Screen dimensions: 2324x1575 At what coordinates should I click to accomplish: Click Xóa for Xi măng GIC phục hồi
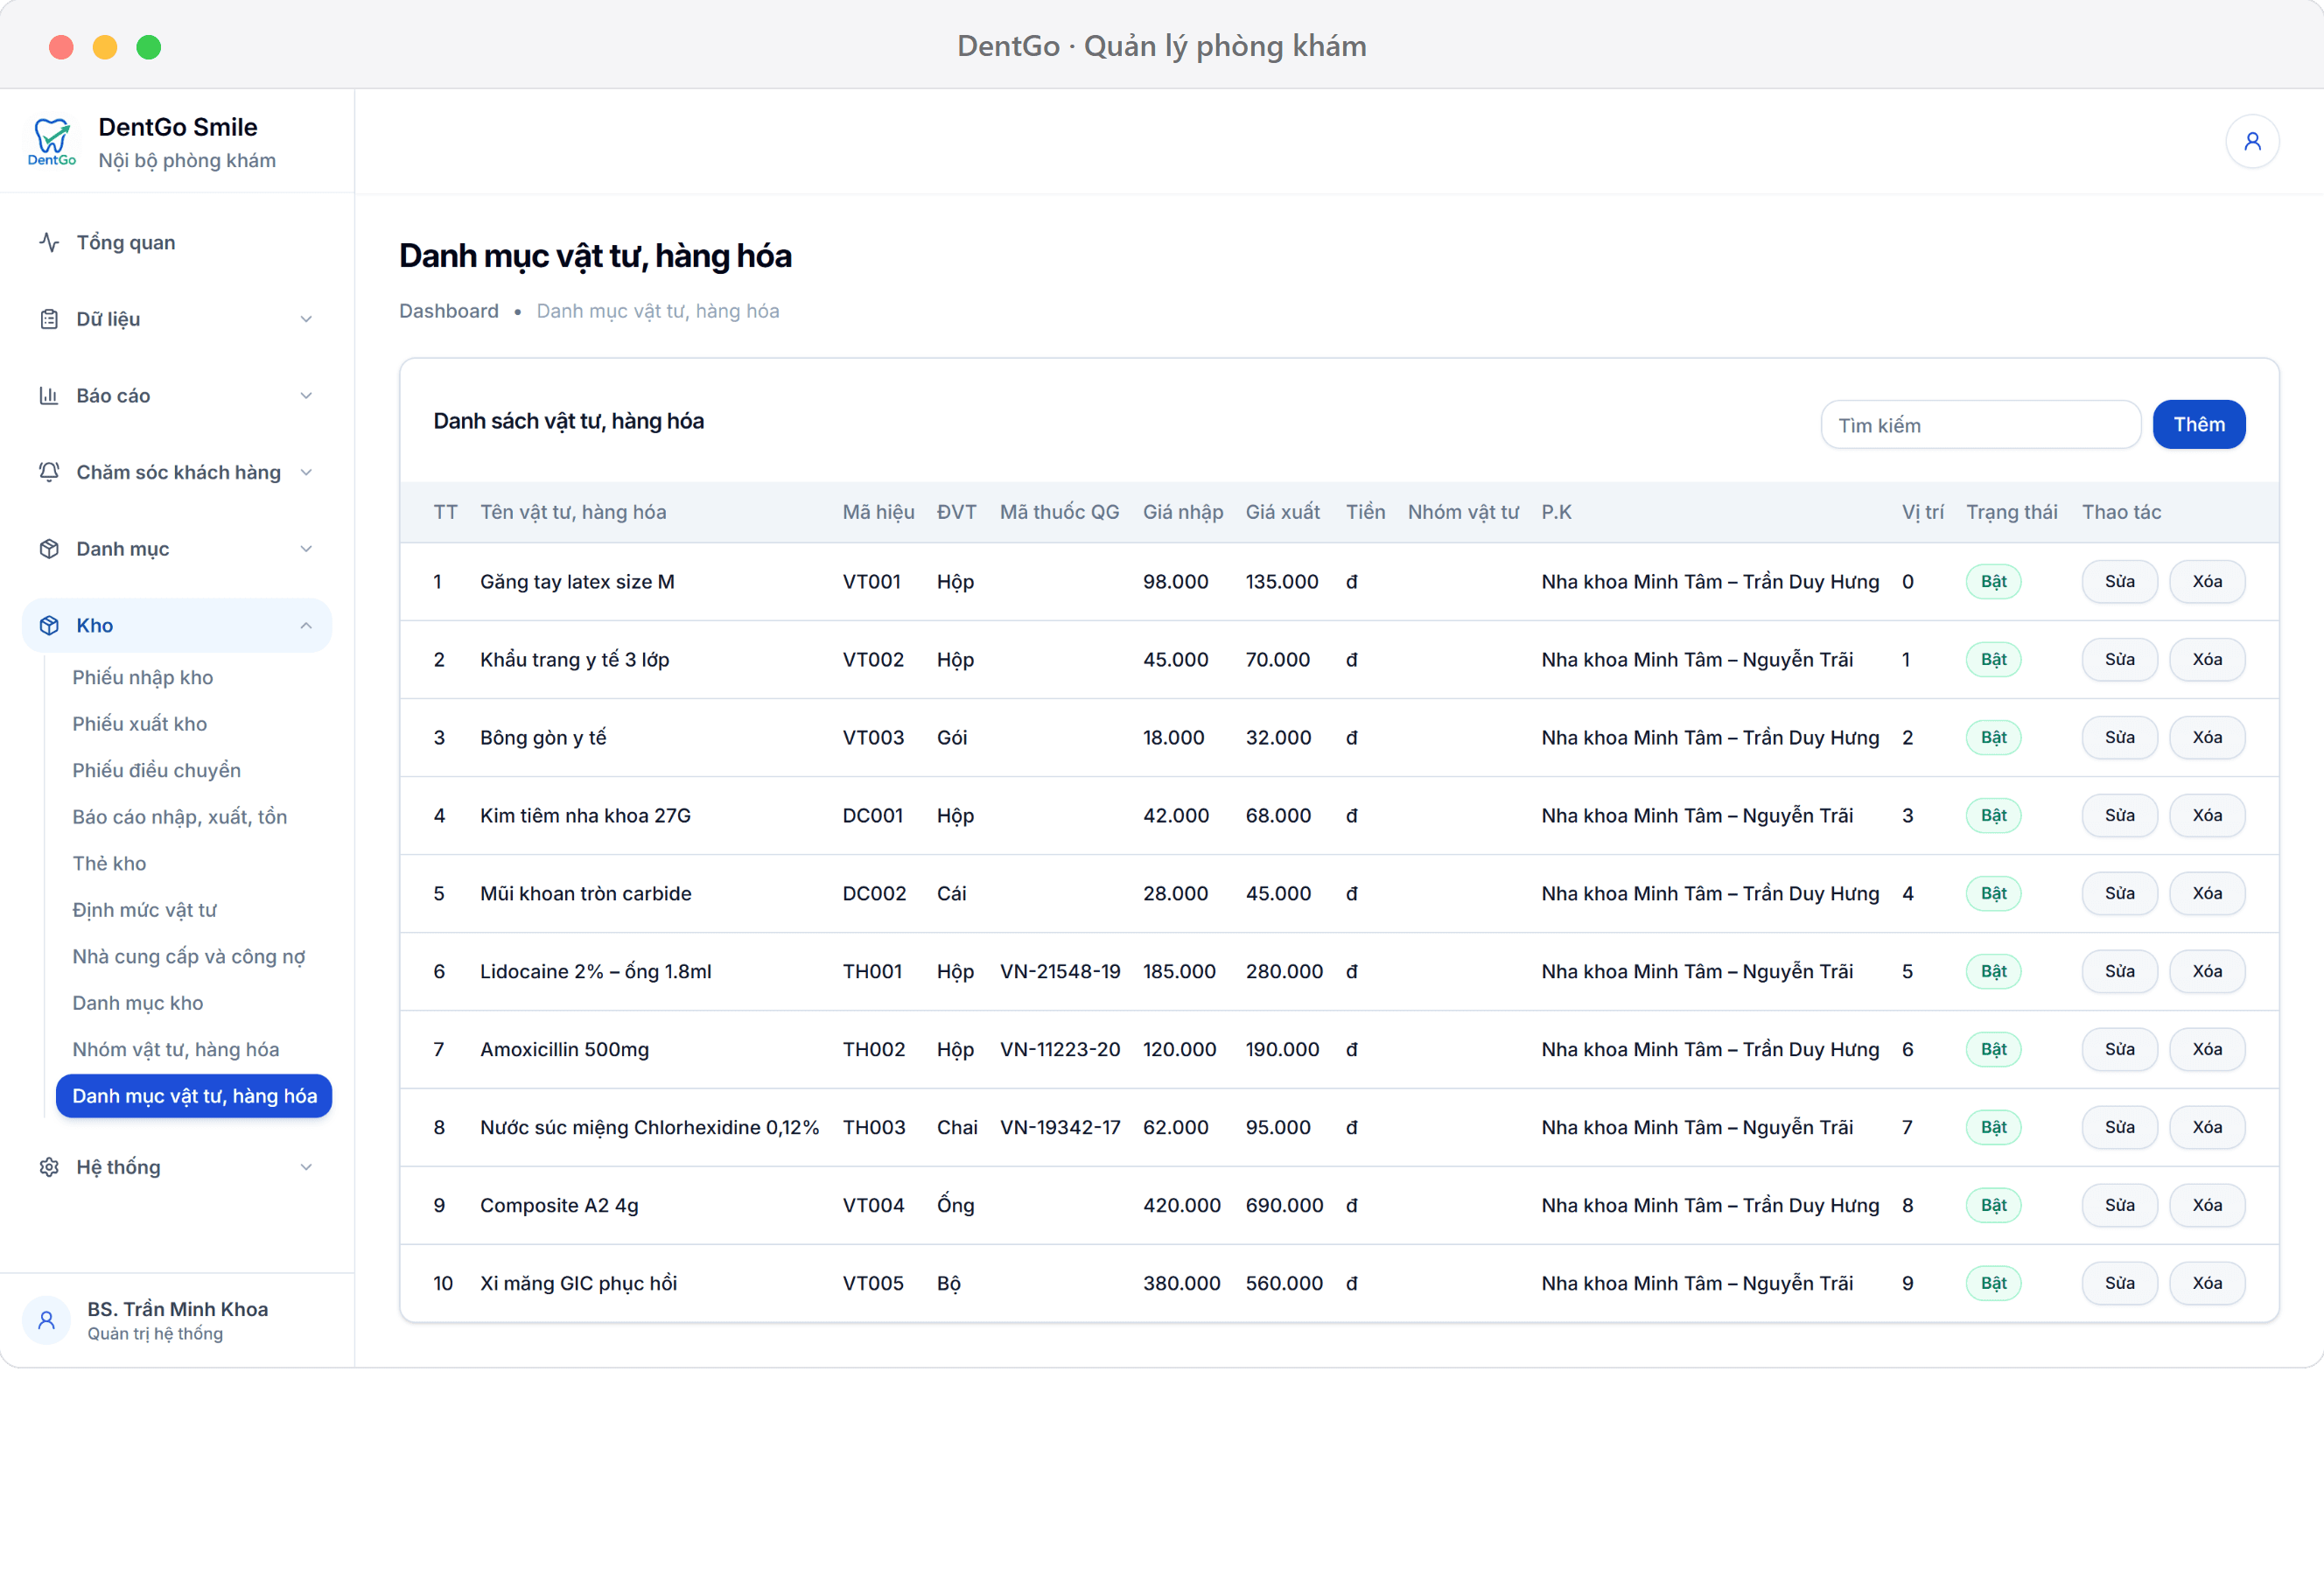click(2207, 1284)
